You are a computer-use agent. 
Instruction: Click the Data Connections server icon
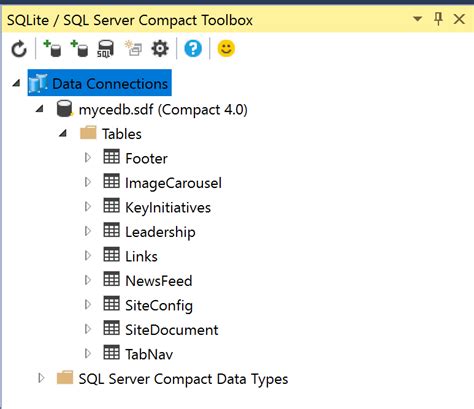(38, 83)
